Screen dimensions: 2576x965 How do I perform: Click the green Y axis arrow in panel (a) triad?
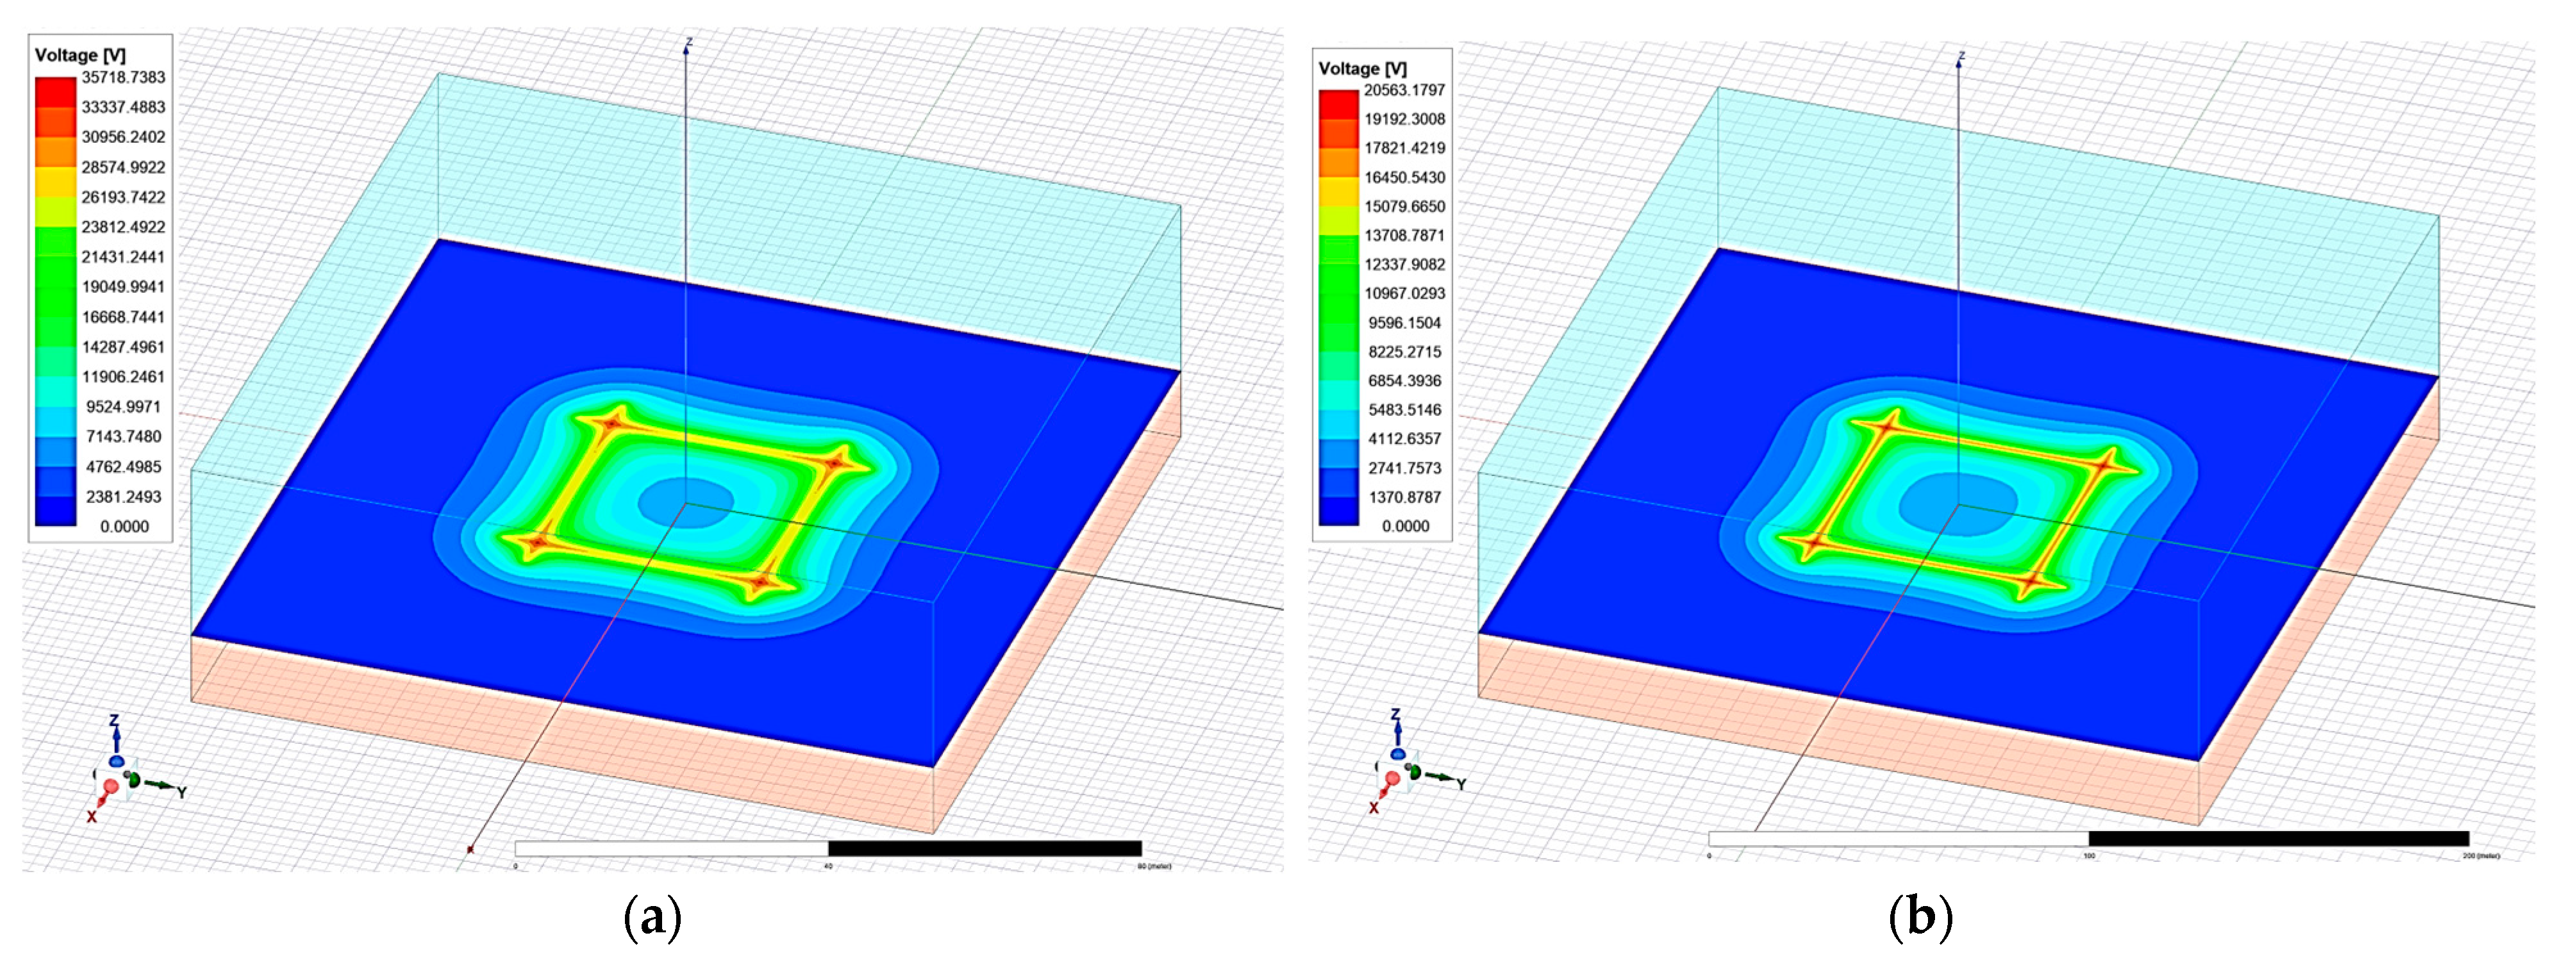click(x=160, y=785)
